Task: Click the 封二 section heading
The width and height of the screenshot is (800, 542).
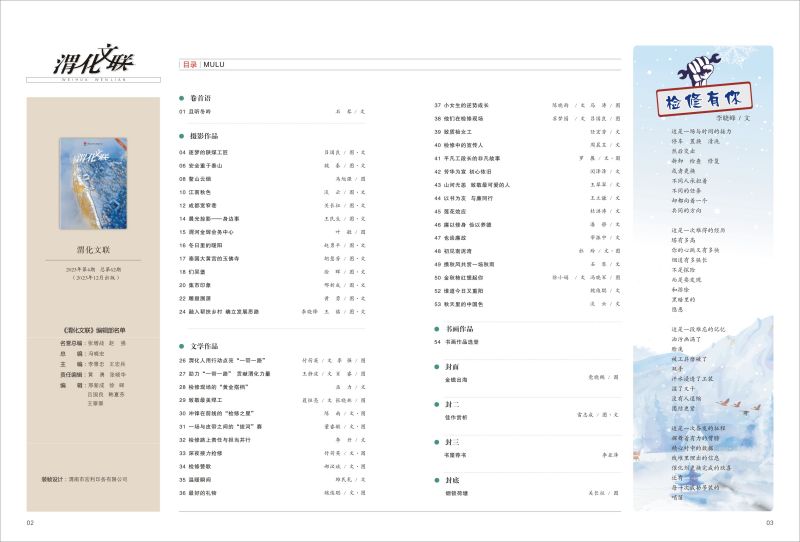Action: pos(452,403)
